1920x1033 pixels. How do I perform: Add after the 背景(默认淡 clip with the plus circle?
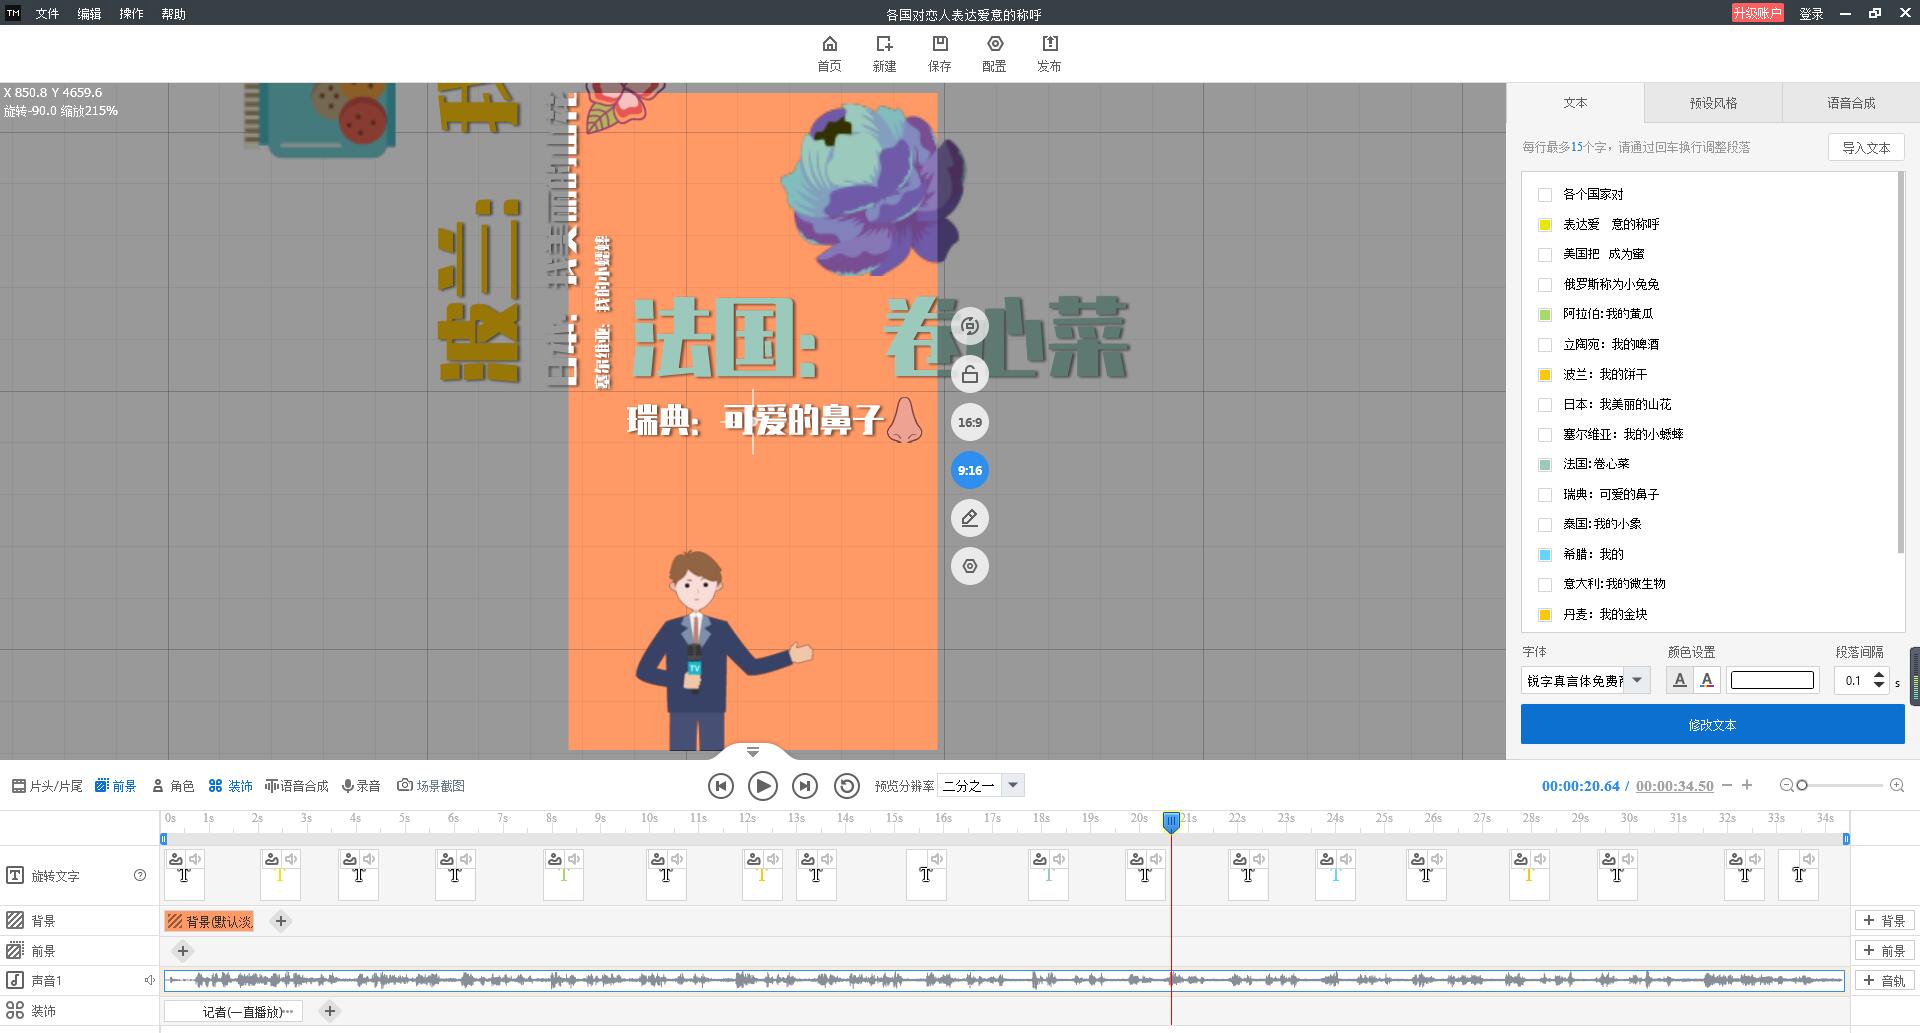pos(281,921)
